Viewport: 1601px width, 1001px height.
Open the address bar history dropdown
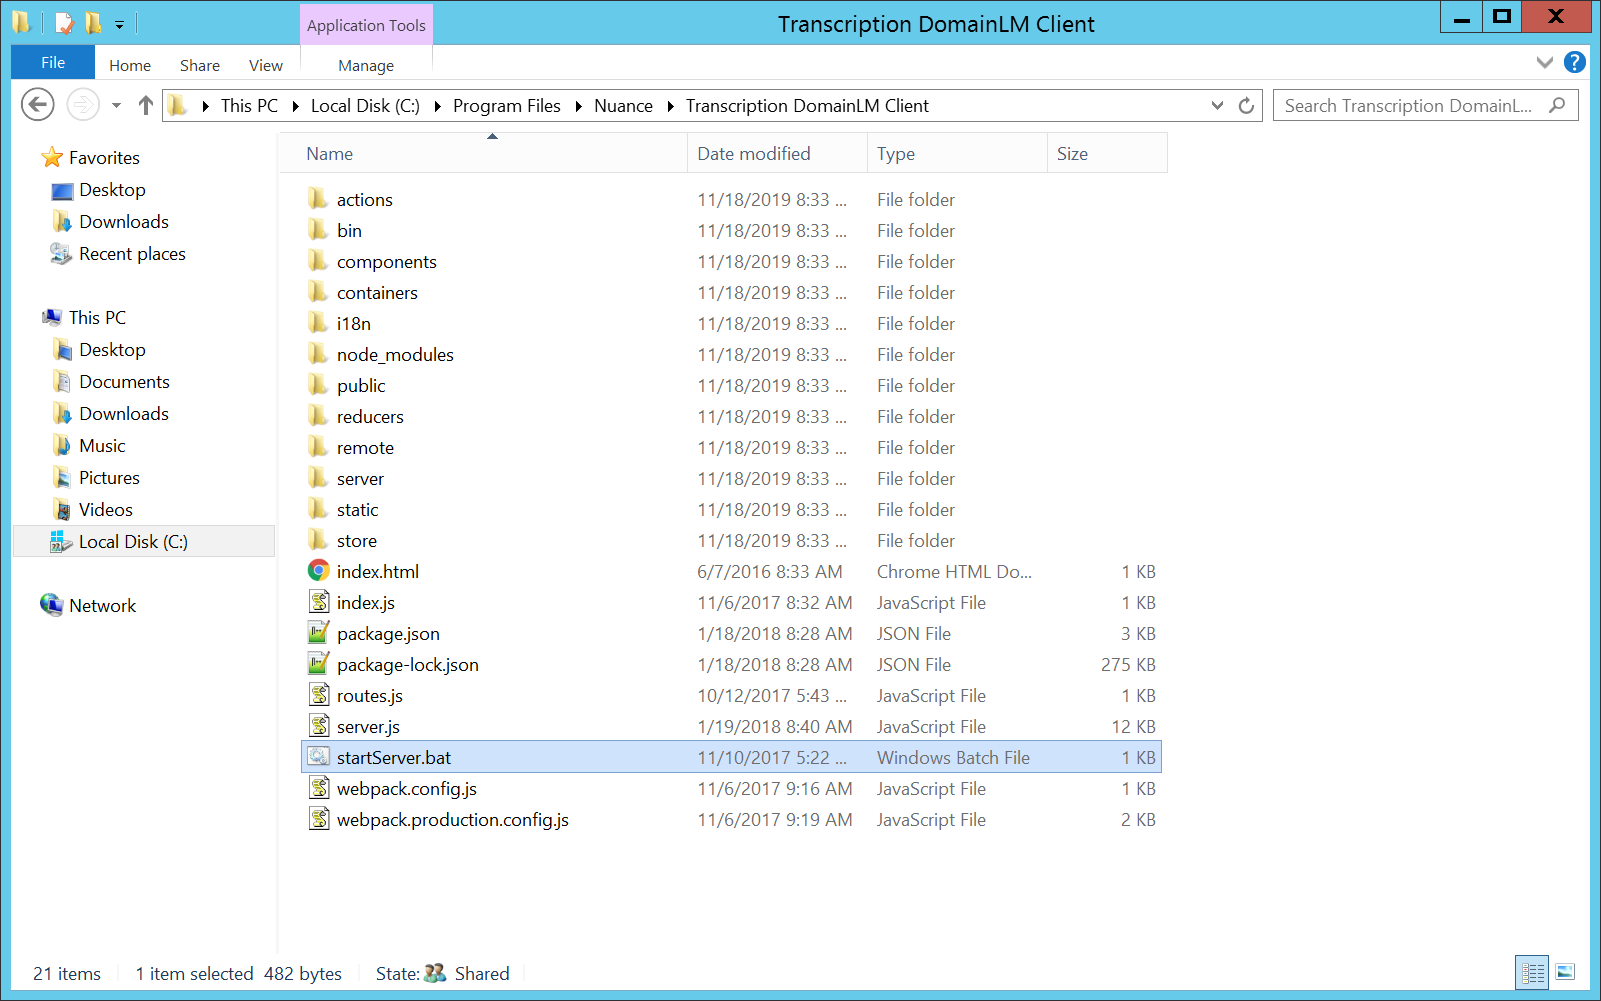click(x=1217, y=105)
